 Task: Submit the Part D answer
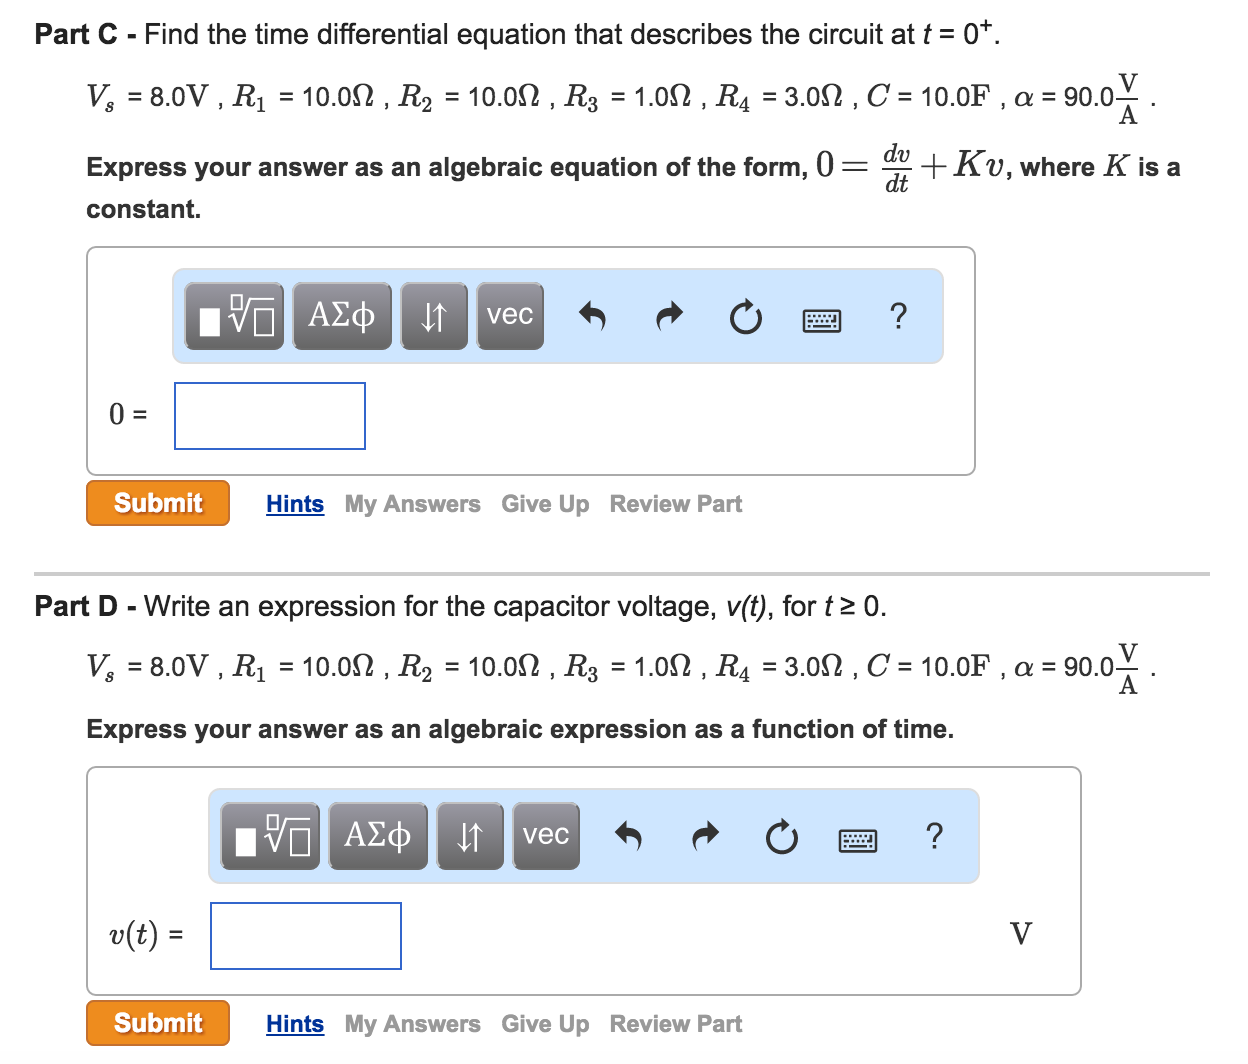[x=158, y=1023]
